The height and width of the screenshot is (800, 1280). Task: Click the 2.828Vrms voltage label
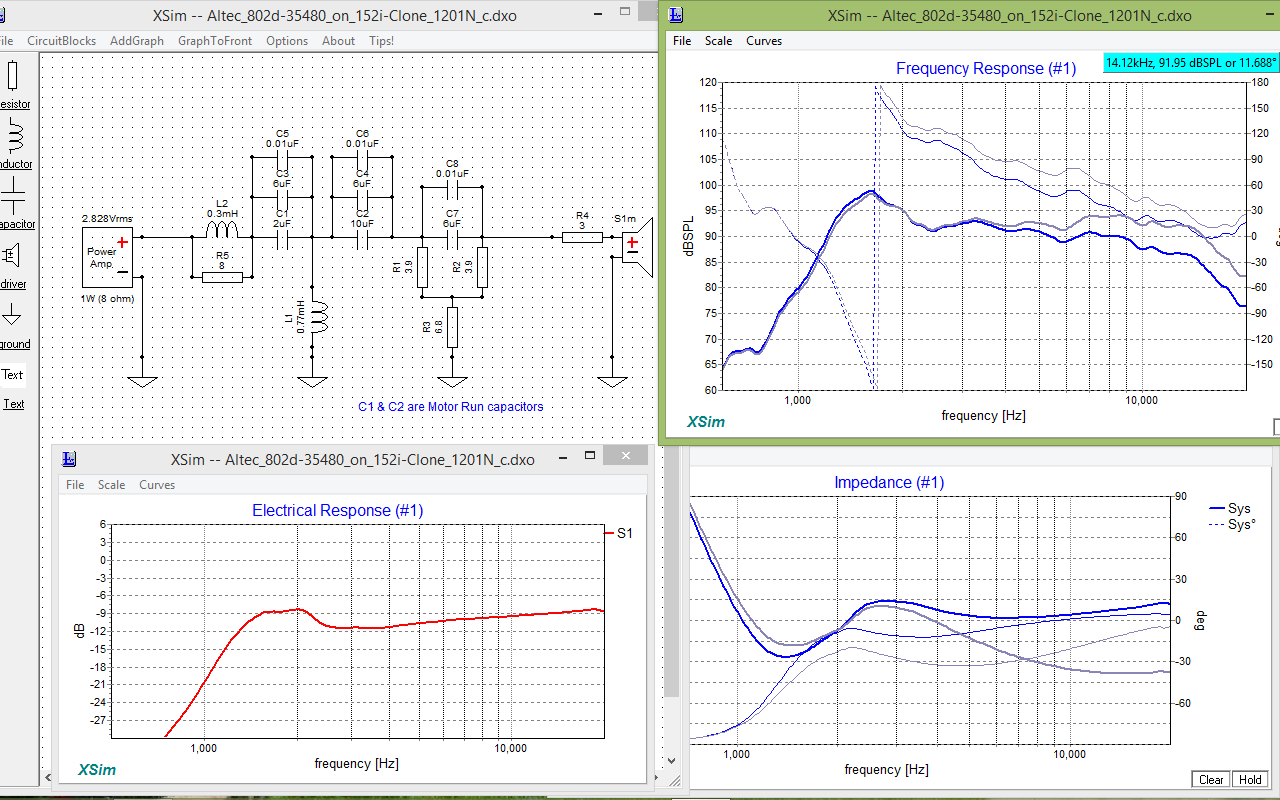(108, 218)
